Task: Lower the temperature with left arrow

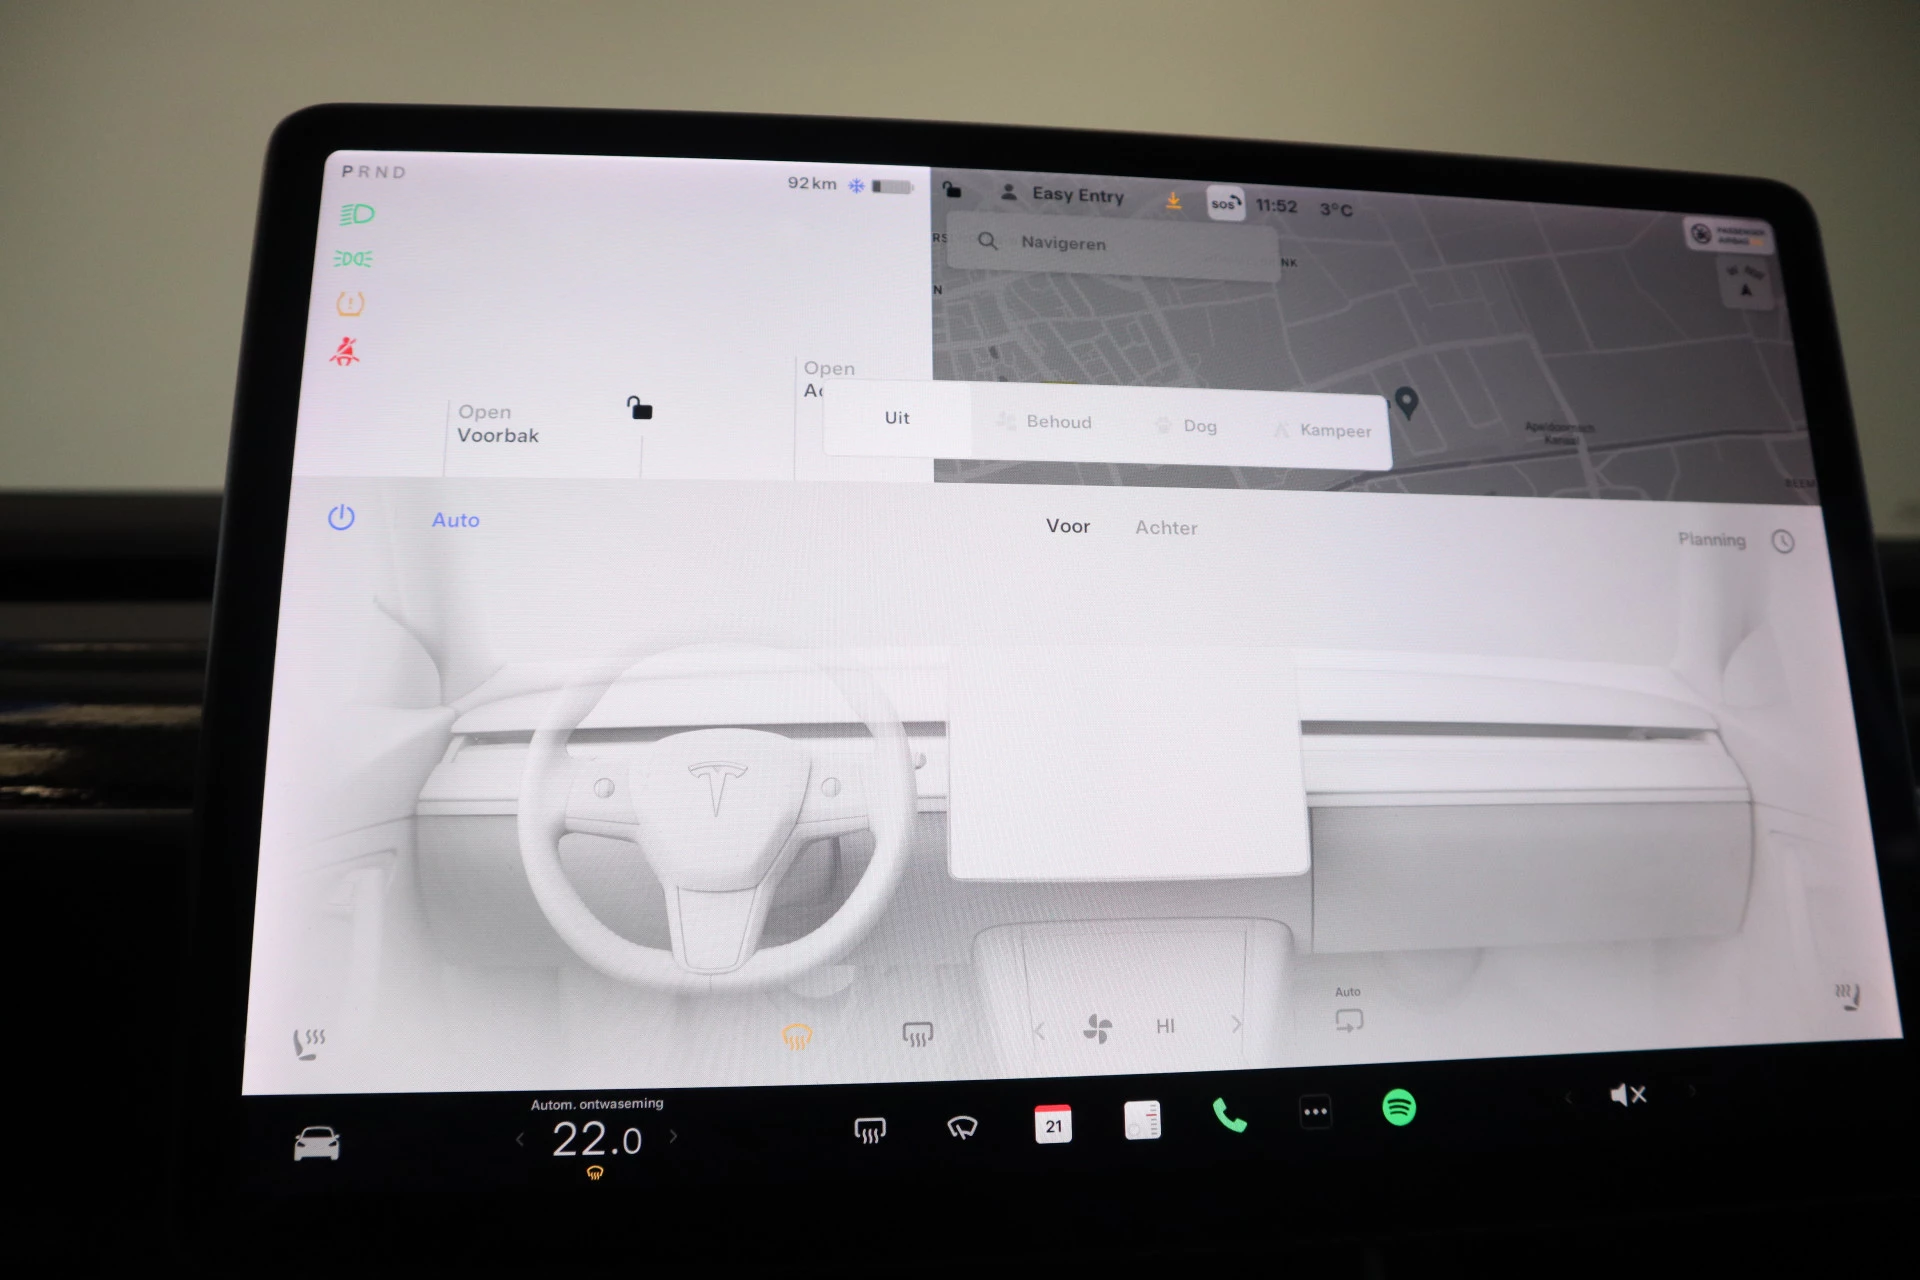Action: (x=520, y=1139)
